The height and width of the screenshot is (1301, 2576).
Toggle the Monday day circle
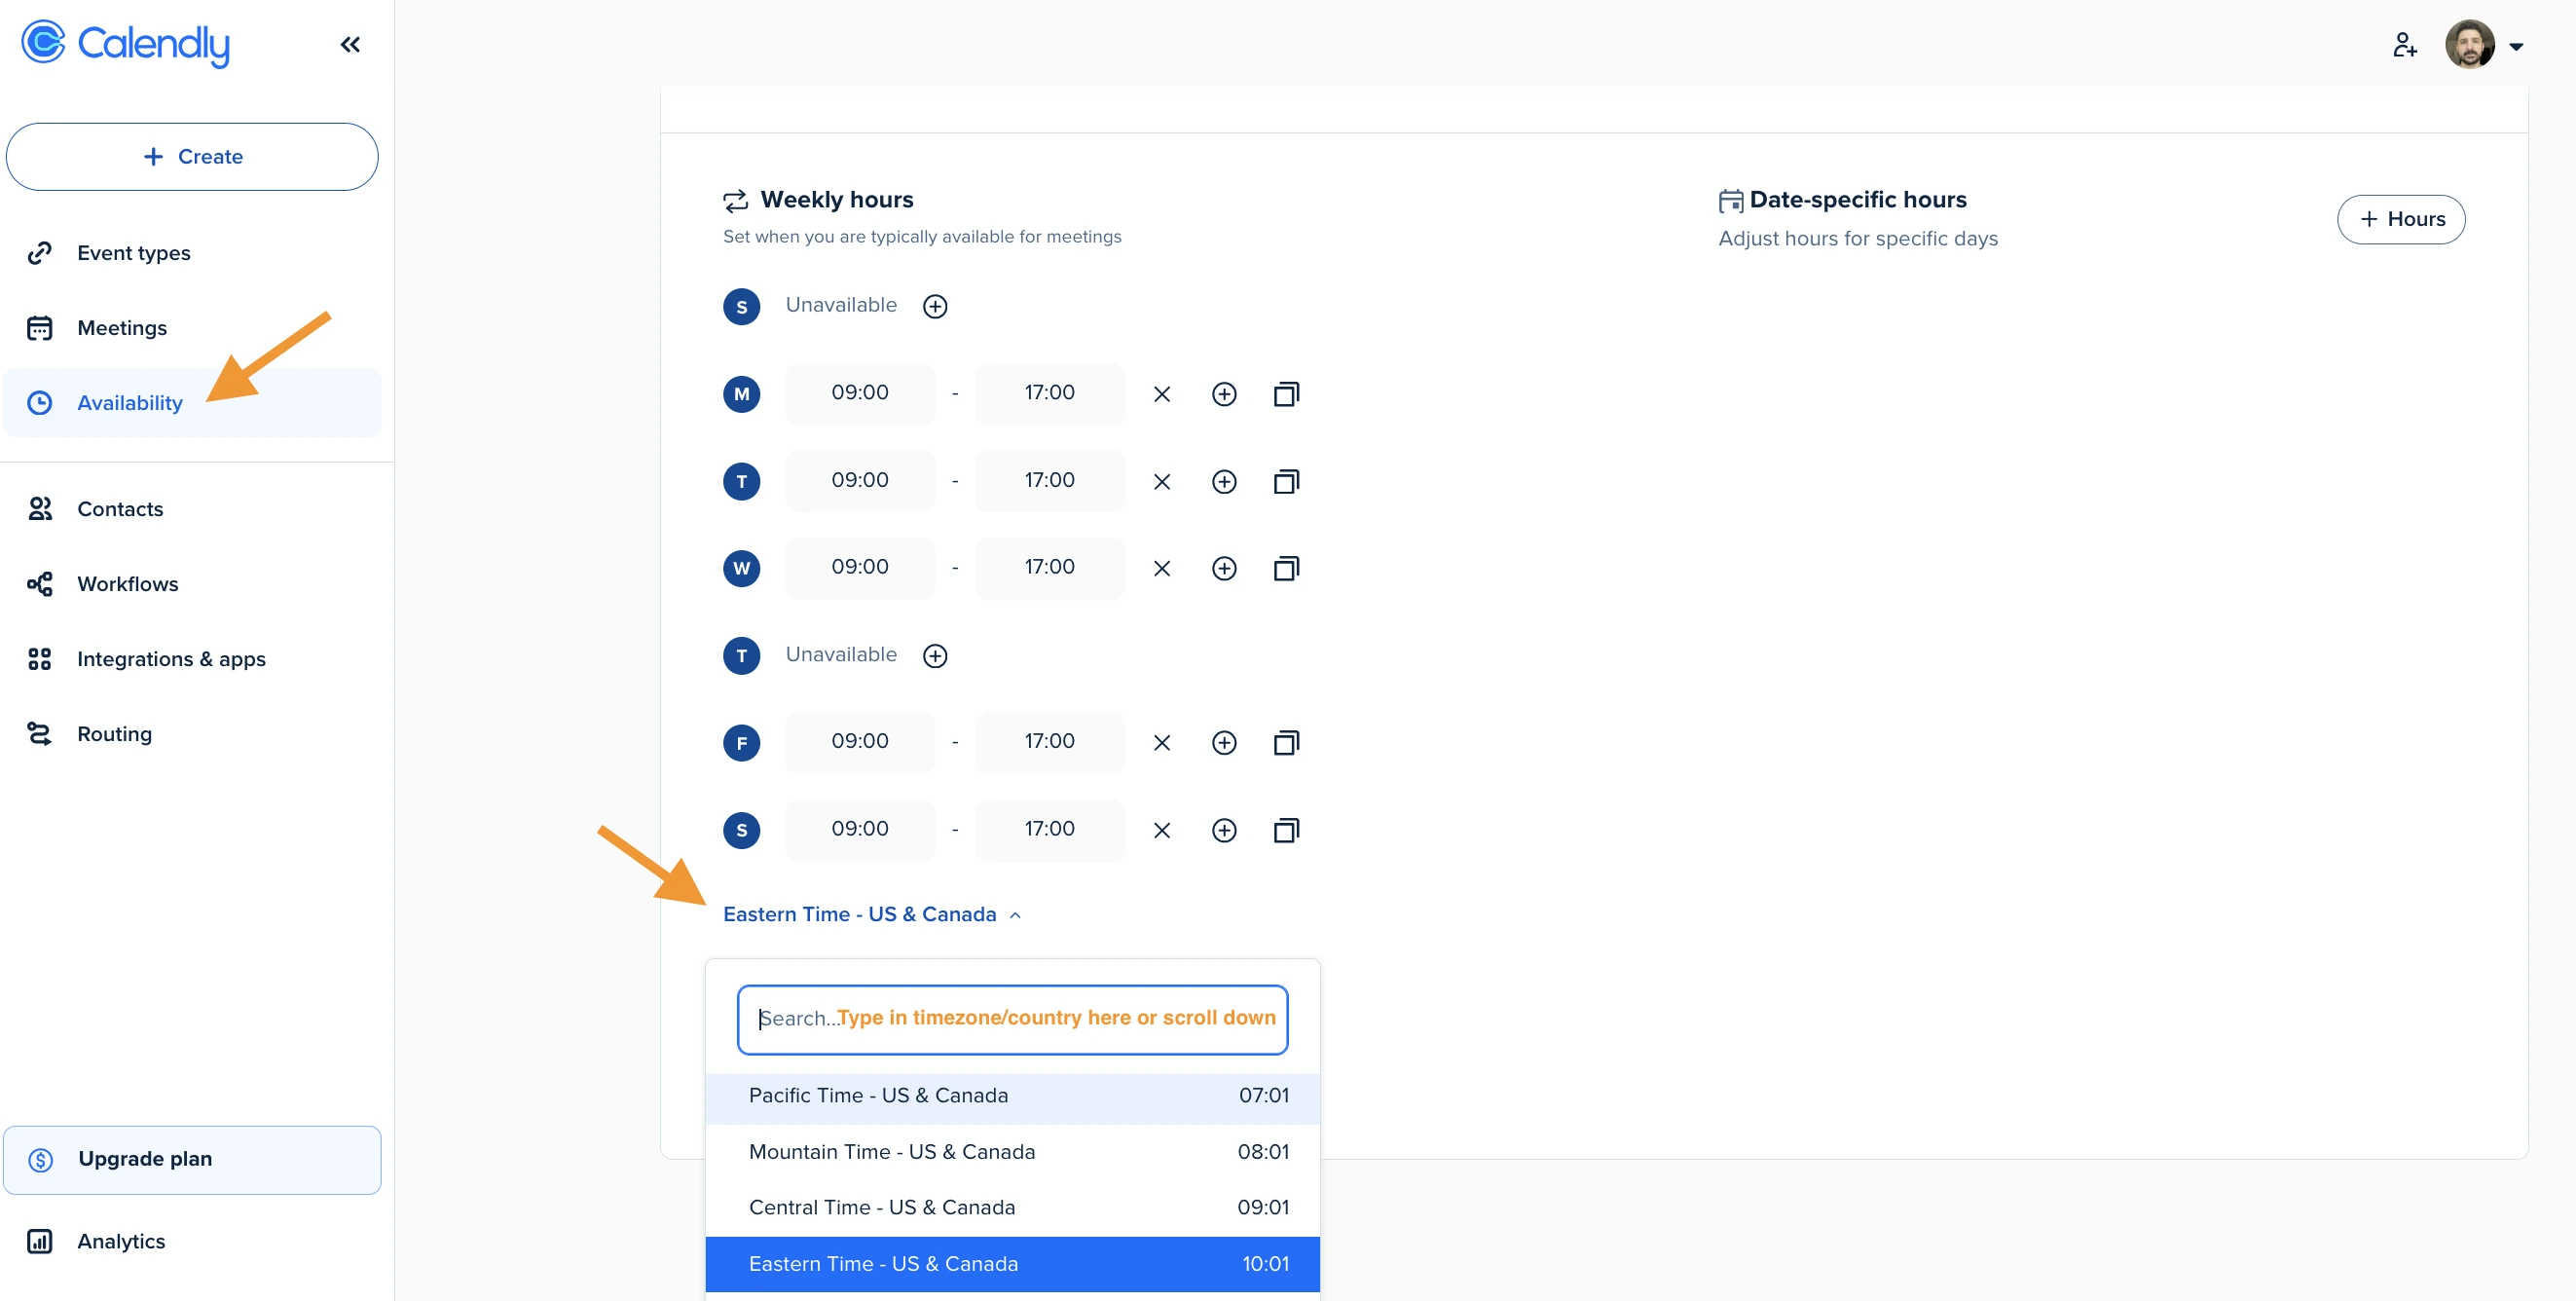pos(742,394)
